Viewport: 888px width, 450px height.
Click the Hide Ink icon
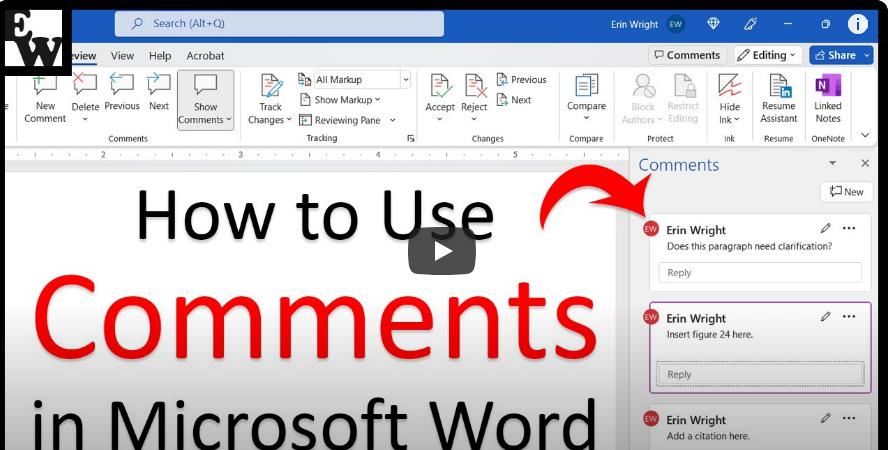tap(729, 85)
